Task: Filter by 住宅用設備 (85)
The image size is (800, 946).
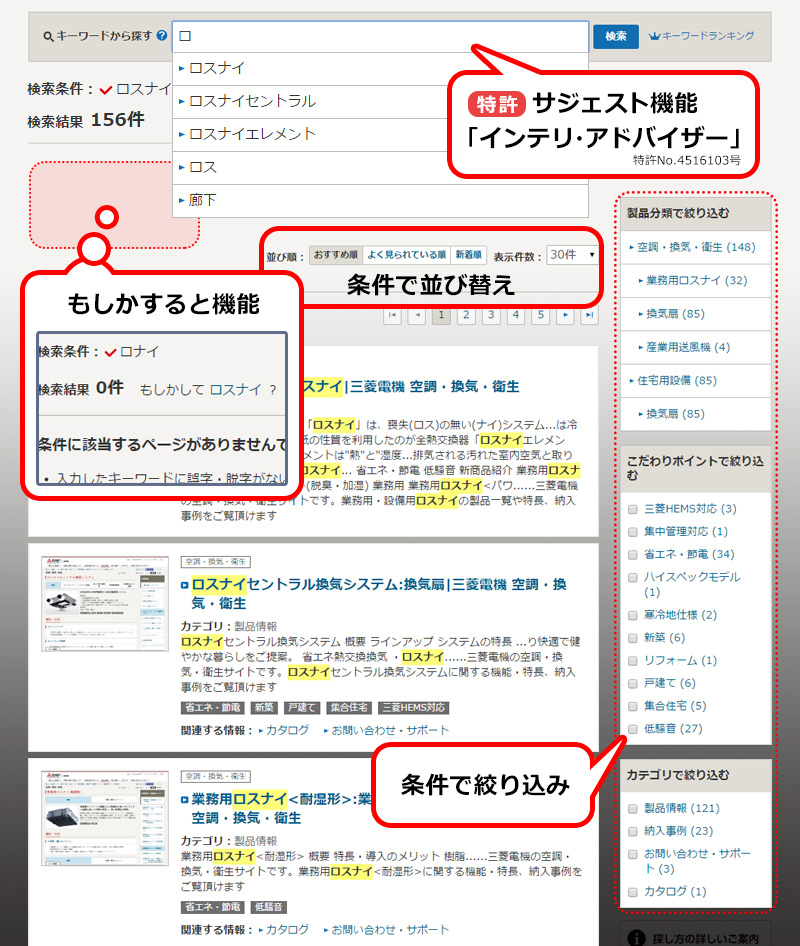Action: (x=696, y=381)
